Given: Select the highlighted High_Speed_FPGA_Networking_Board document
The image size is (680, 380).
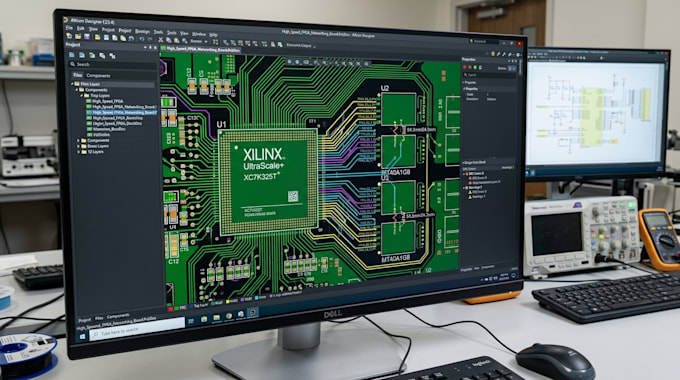Looking at the screenshot, I should tap(121, 112).
